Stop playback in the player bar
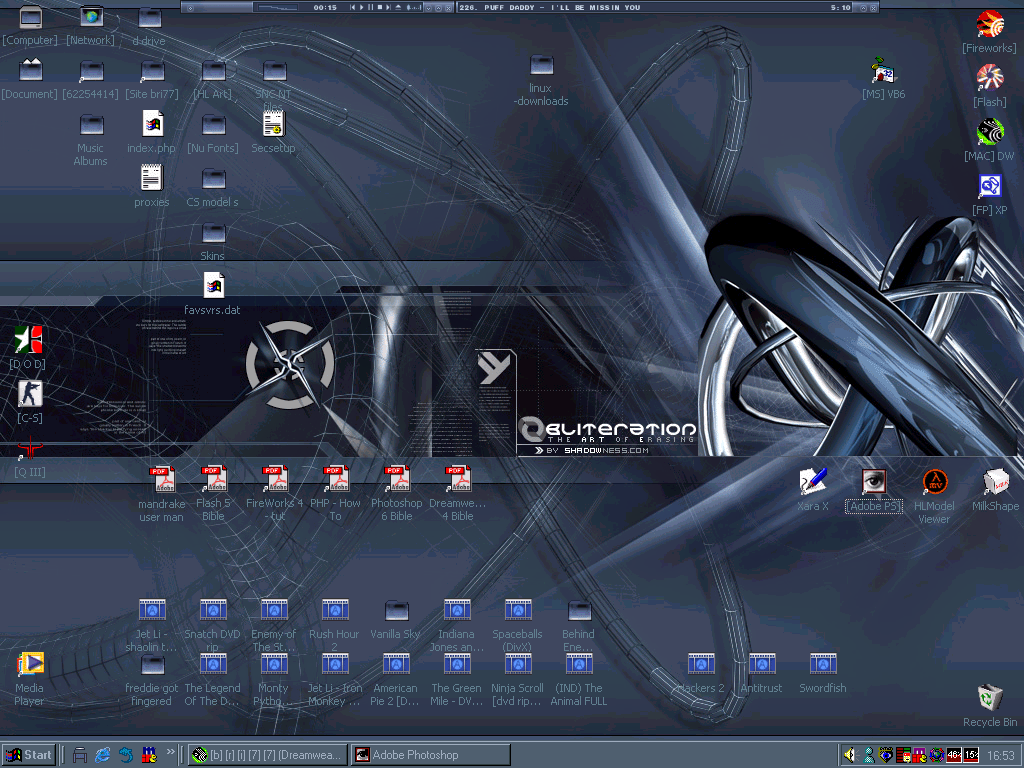The height and width of the screenshot is (768, 1024). tap(379, 7)
